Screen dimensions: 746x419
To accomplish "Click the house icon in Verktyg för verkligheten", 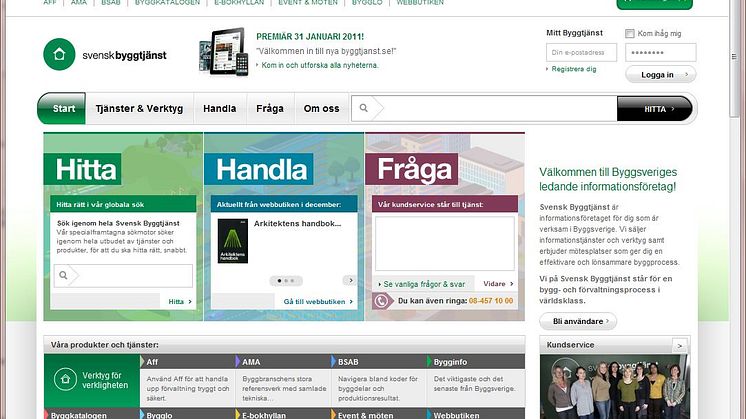I will click(x=65, y=379).
